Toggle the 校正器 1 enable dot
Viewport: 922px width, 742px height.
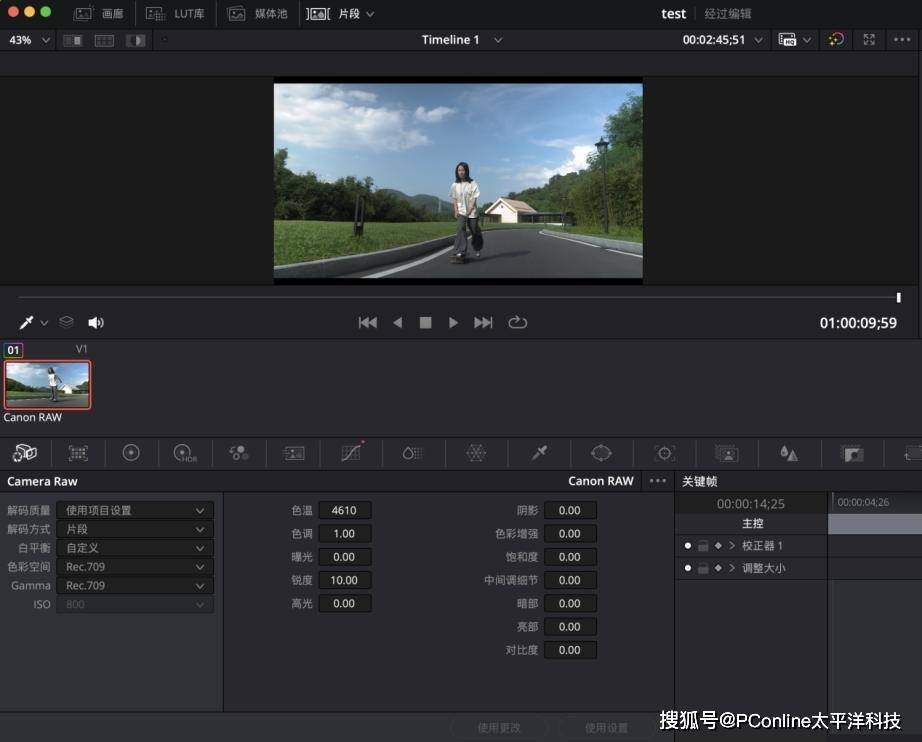[x=688, y=546]
